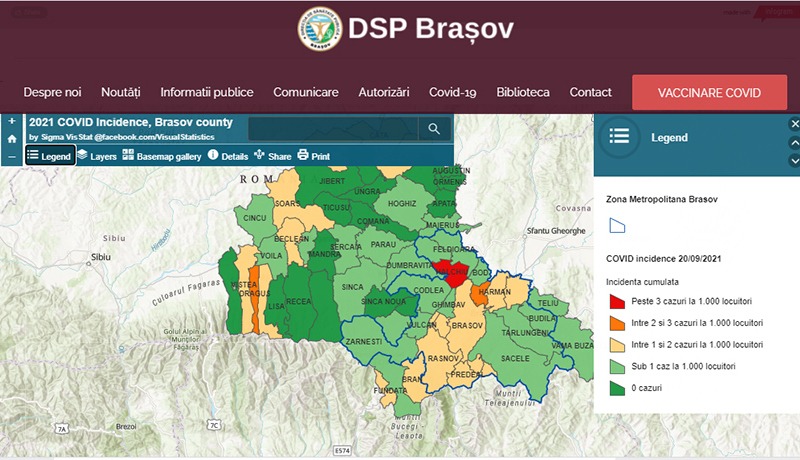800x460 pixels.
Task: Click the map search input field
Action: tap(331, 129)
